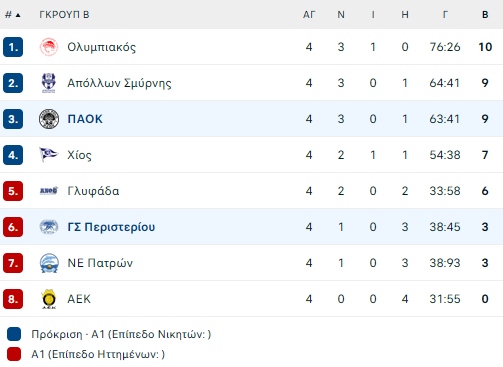This screenshot has height=367, width=503.
Task: Open the ΠΑΟΚ team name link
Action: pyautogui.click(x=85, y=119)
